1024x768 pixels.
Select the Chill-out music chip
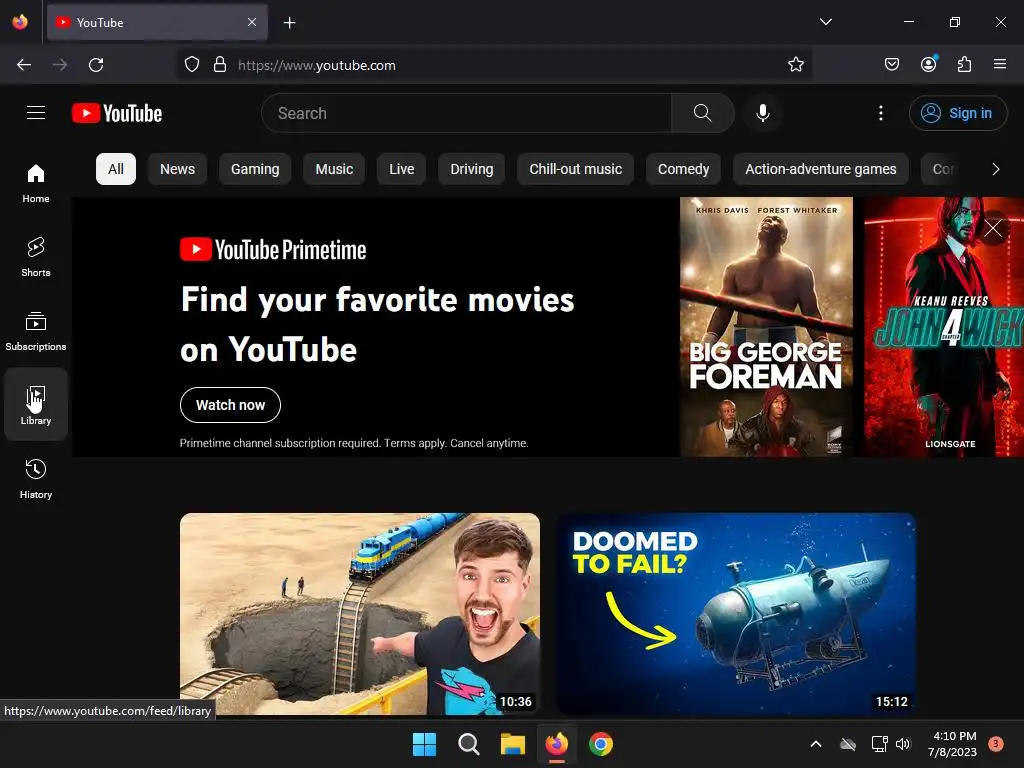tap(575, 169)
